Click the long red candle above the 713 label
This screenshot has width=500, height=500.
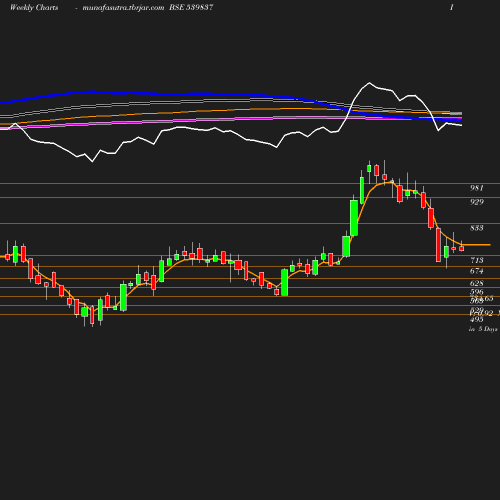click(x=438, y=245)
